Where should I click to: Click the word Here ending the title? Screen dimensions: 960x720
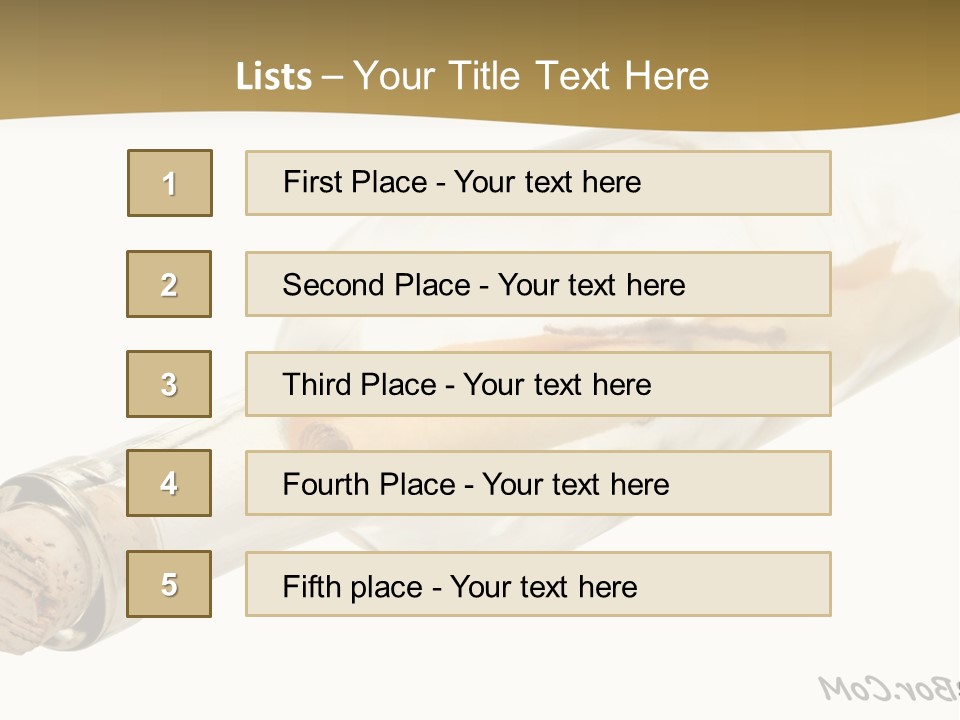(666, 77)
